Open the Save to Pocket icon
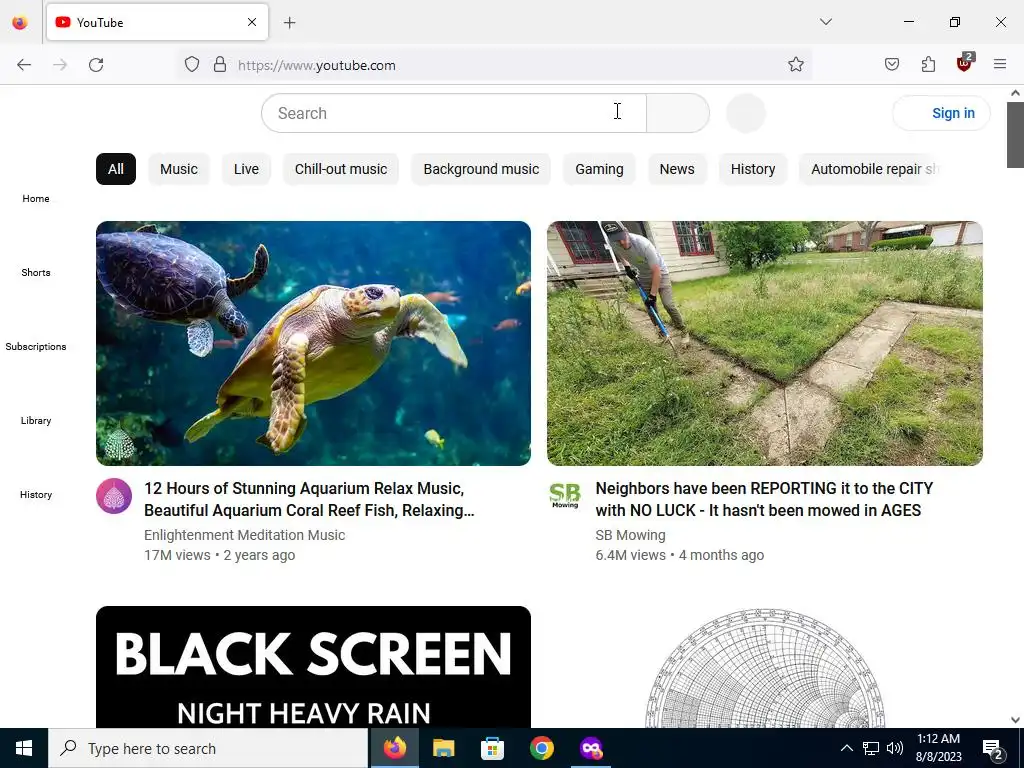This screenshot has width=1024, height=768. point(891,64)
